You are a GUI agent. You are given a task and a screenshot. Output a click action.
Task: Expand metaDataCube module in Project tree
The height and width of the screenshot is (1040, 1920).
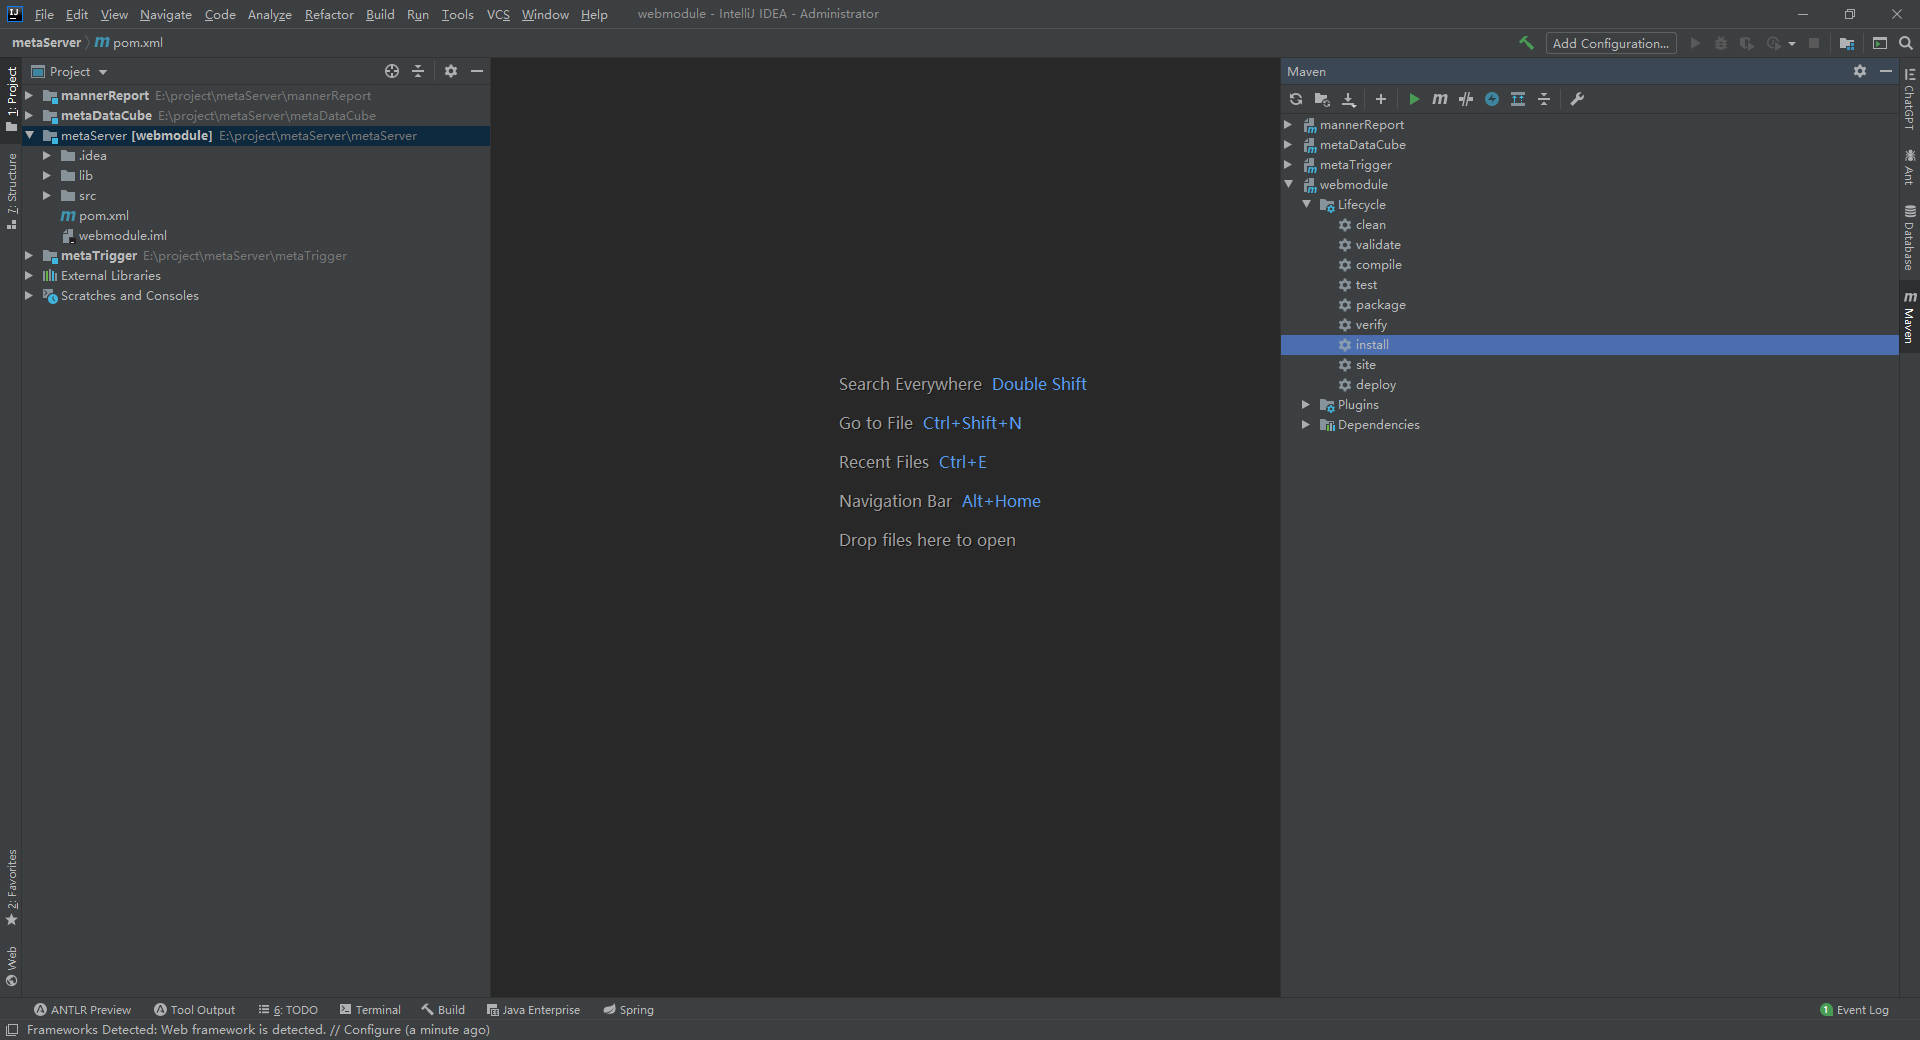[x=29, y=115]
